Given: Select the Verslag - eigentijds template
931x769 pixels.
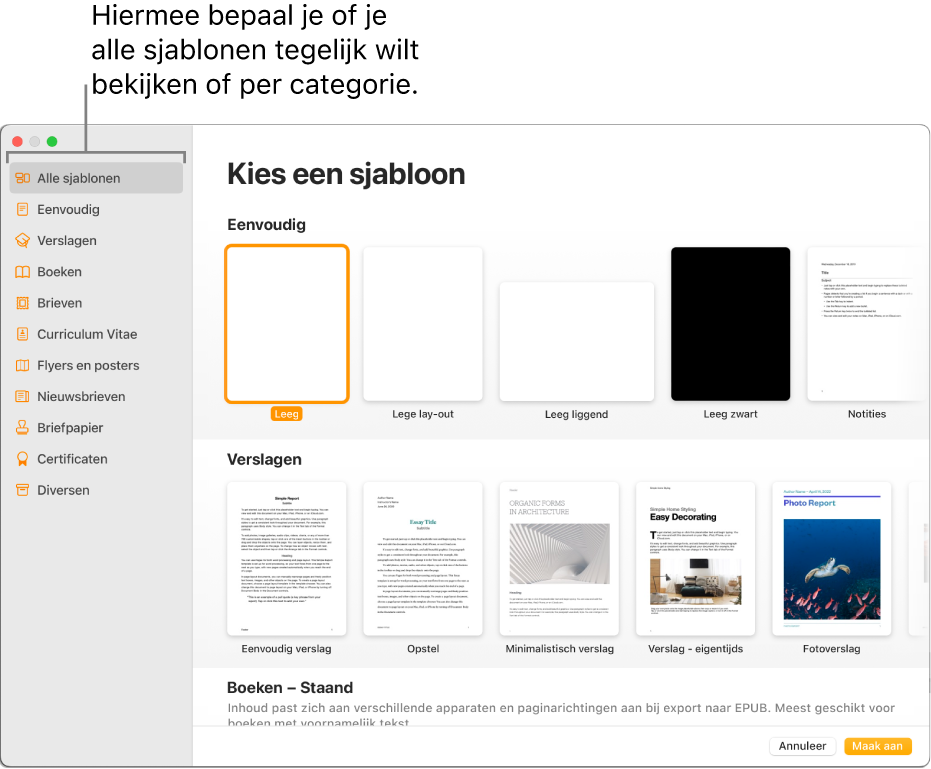Looking at the screenshot, I should (695, 559).
